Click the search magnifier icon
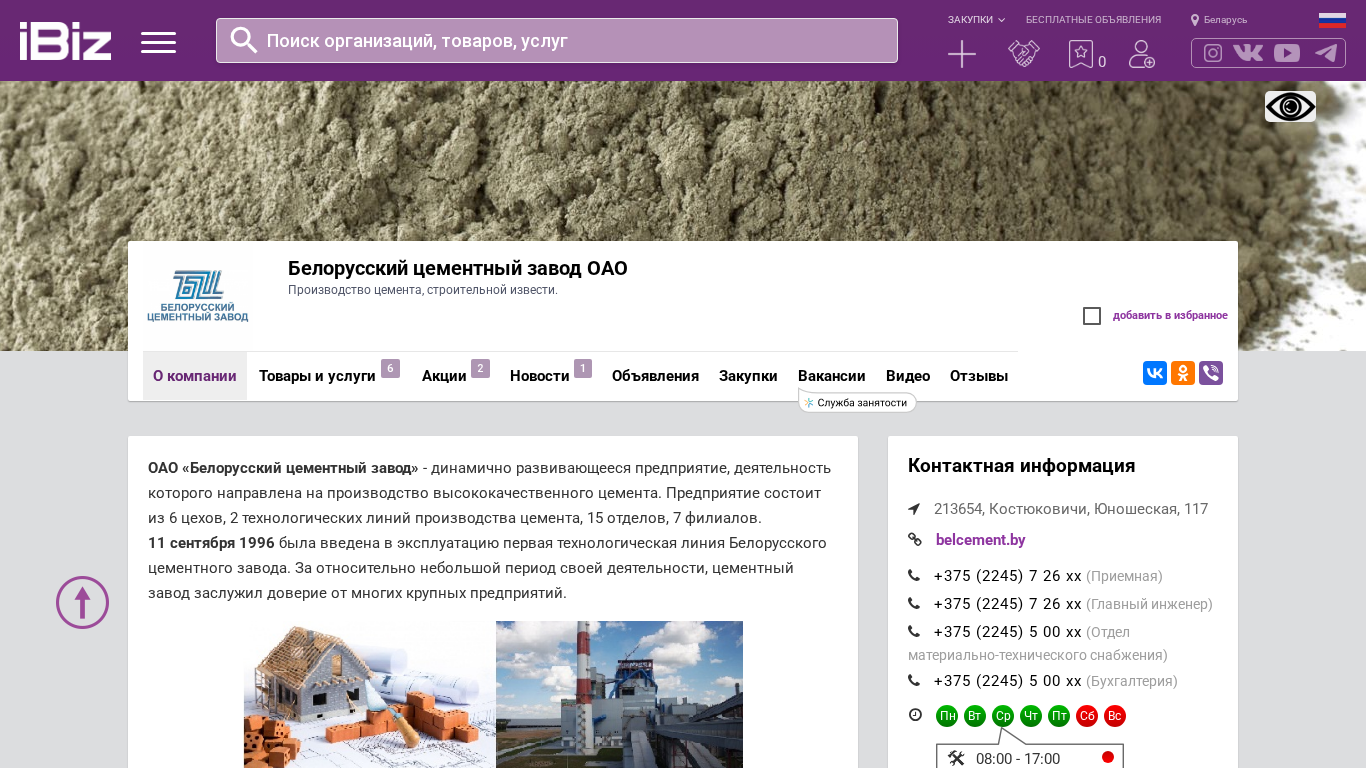The height and width of the screenshot is (768, 1366). (244, 40)
